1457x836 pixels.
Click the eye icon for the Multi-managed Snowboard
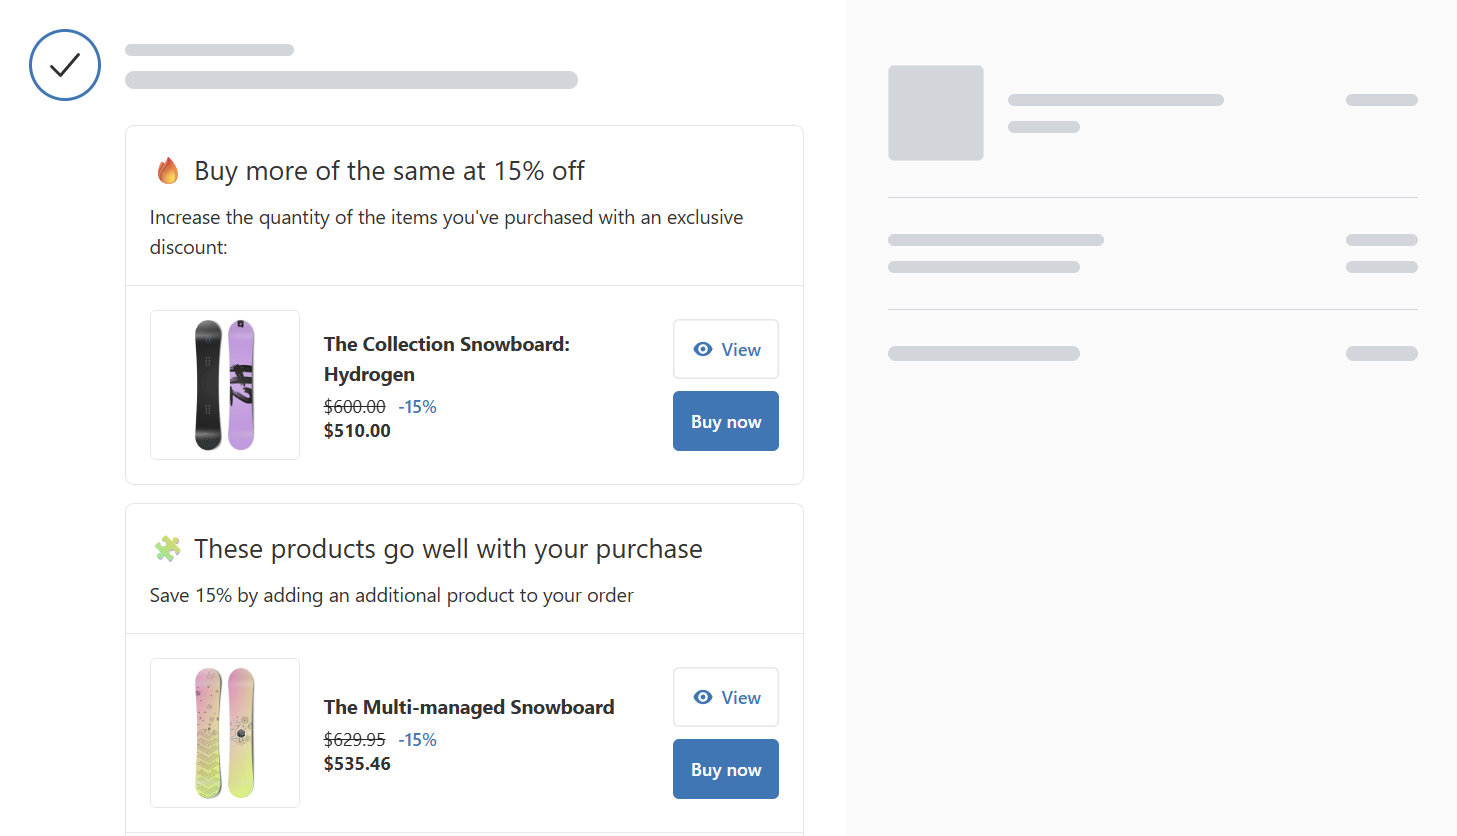703,697
